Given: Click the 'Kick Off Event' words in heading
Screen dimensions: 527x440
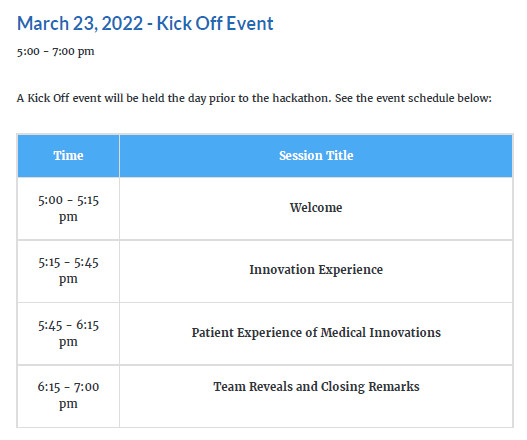Looking at the screenshot, I should click(x=215, y=24).
